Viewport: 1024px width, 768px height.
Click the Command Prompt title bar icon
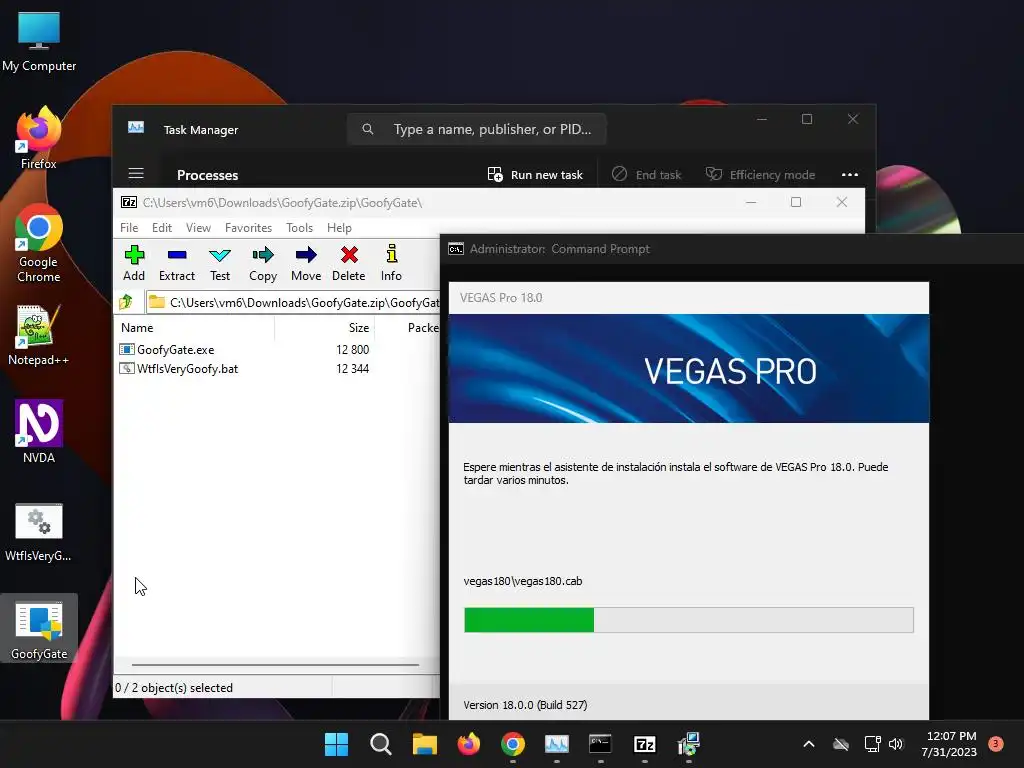coord(456,249)
